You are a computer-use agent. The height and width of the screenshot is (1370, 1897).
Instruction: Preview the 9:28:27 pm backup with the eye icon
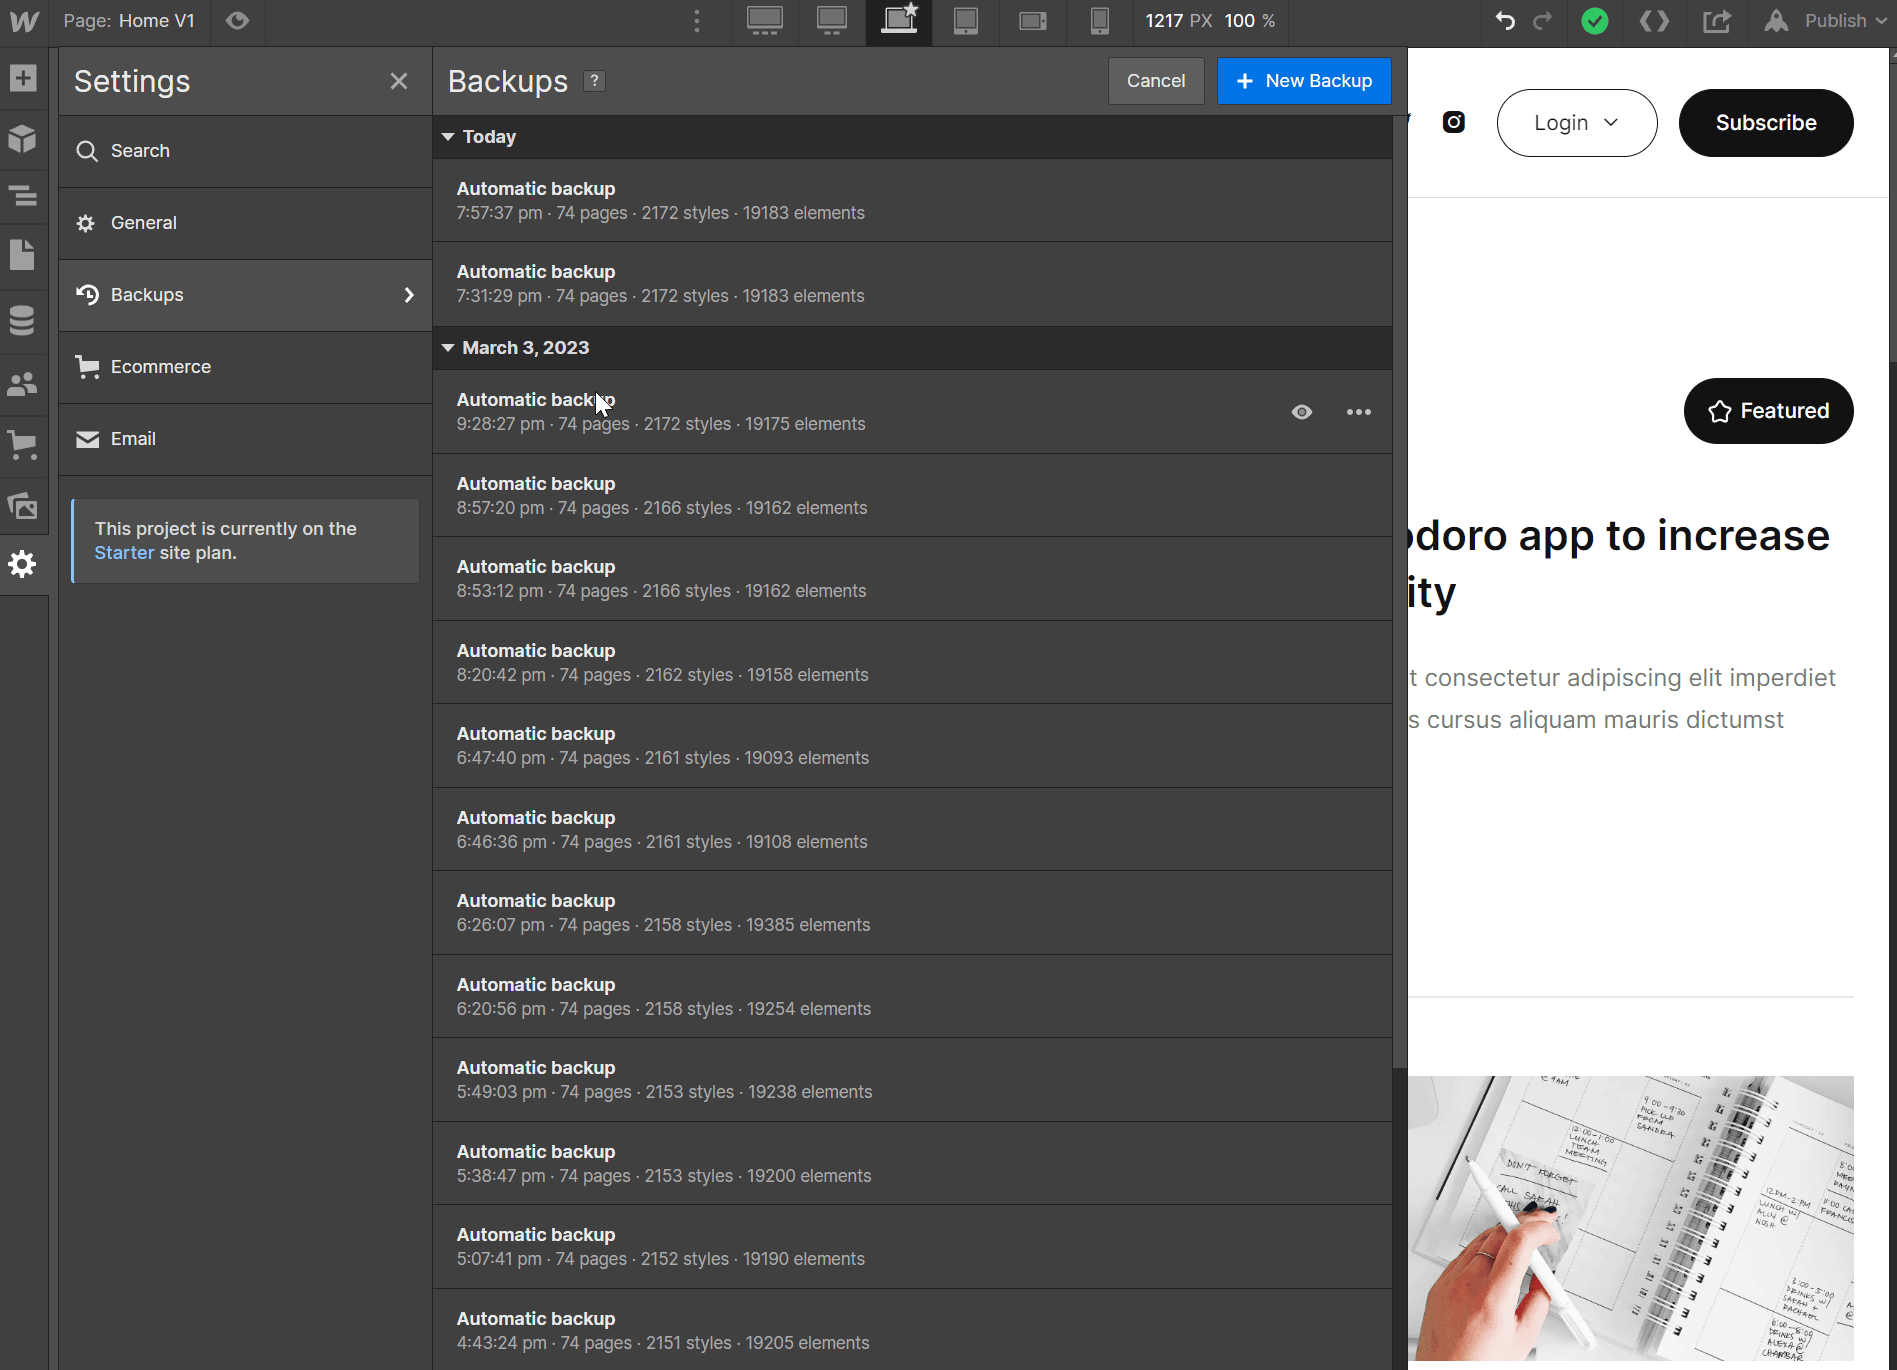tap(1301, 412)
